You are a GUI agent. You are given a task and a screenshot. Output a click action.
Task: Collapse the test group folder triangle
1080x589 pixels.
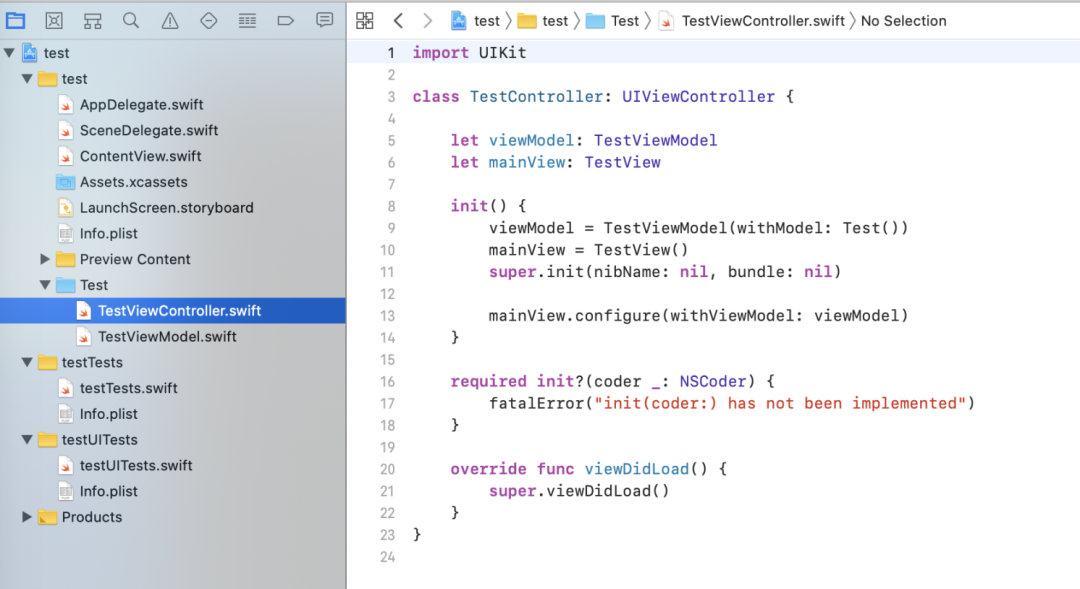tap(27, 79)
